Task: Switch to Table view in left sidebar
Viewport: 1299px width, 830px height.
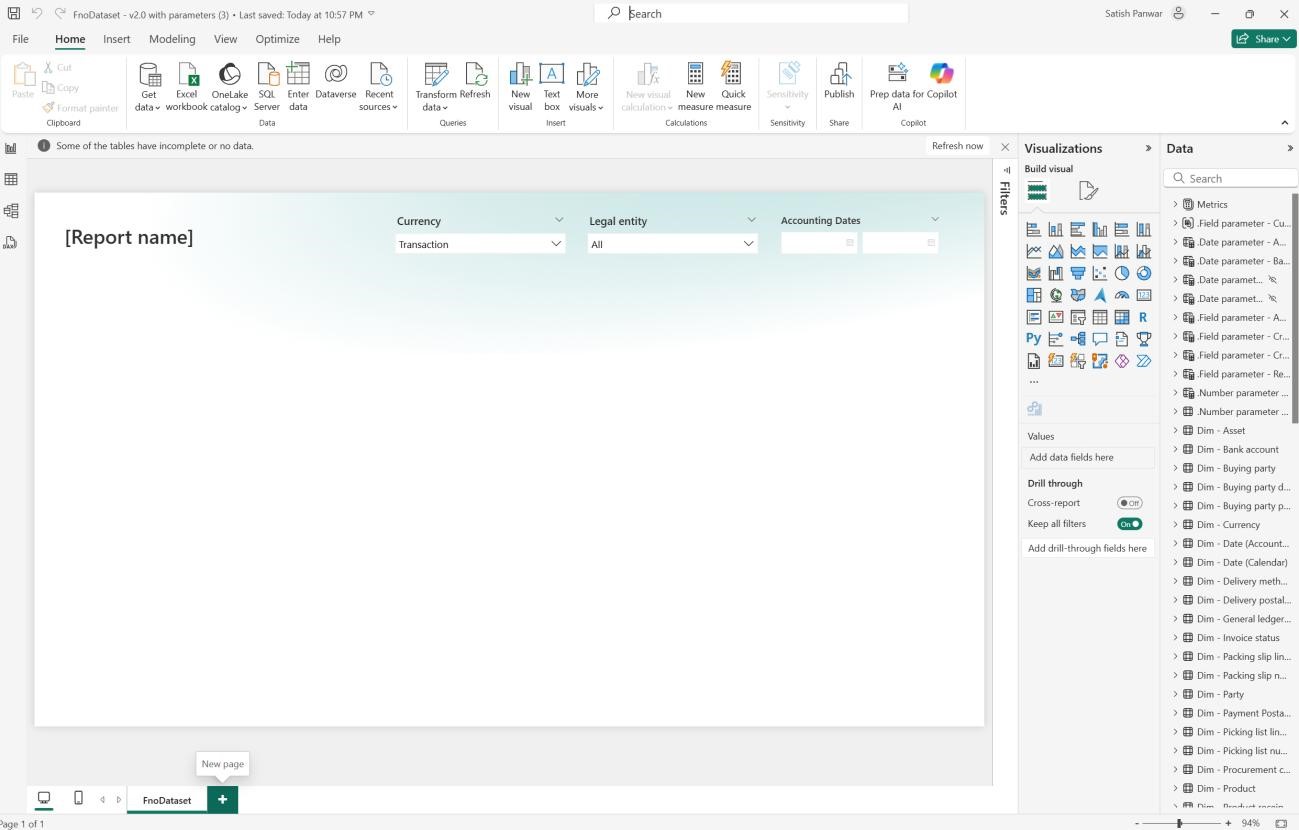Action: click(11, 180)
